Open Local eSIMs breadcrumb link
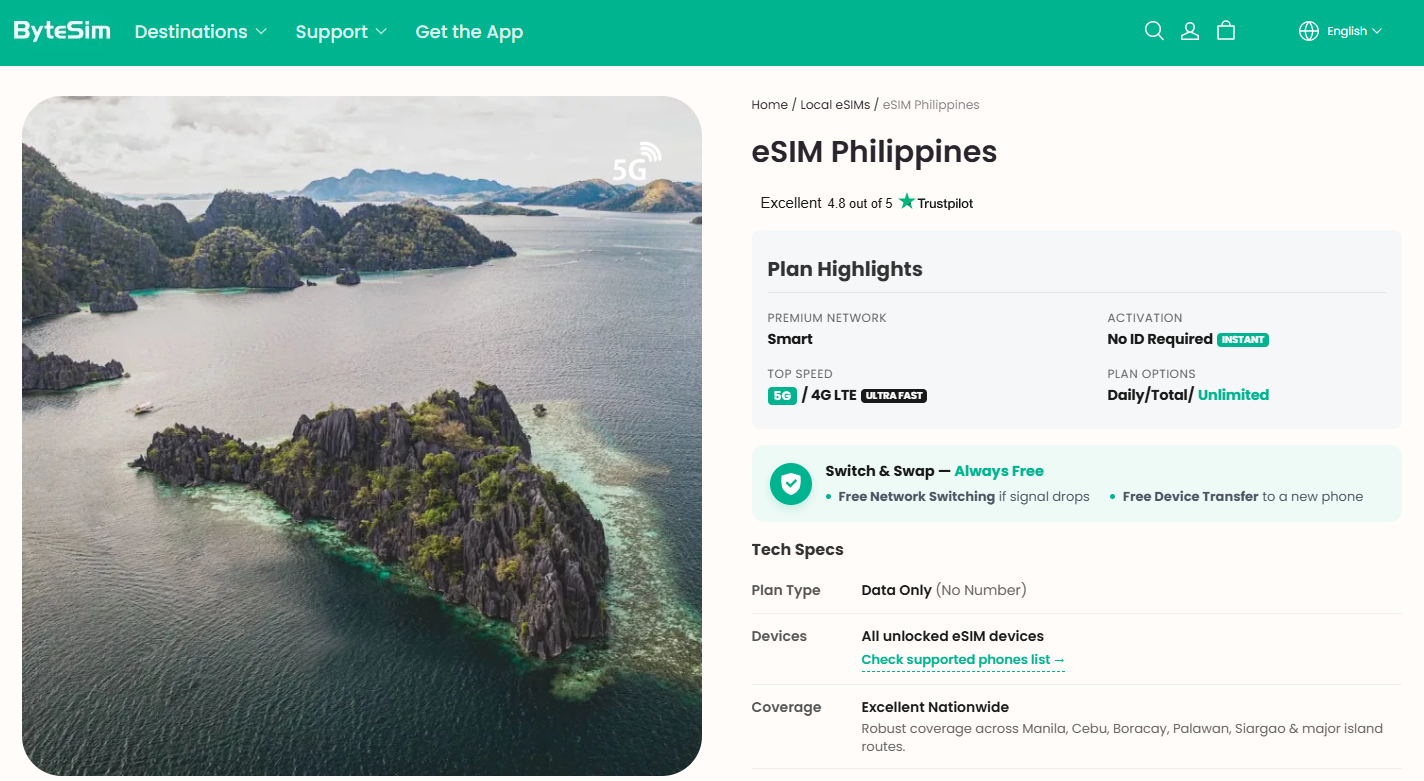 835,105
